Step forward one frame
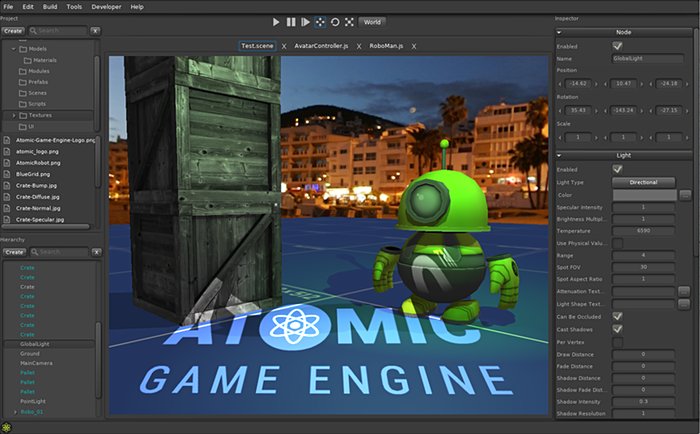 coord(305,22)
